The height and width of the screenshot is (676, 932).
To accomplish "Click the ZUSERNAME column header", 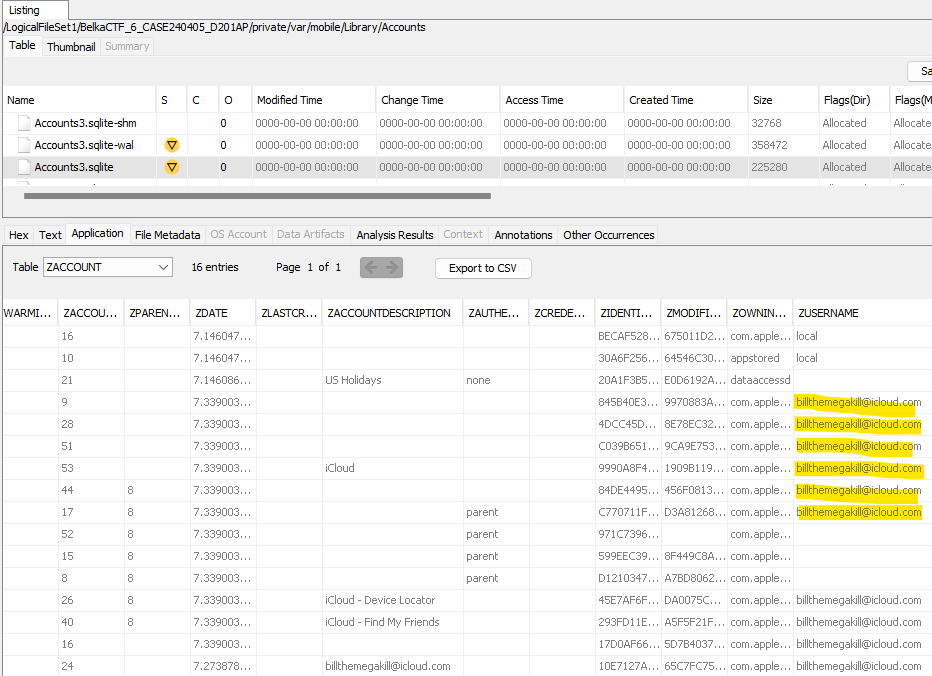I will (x=862, y=313).
